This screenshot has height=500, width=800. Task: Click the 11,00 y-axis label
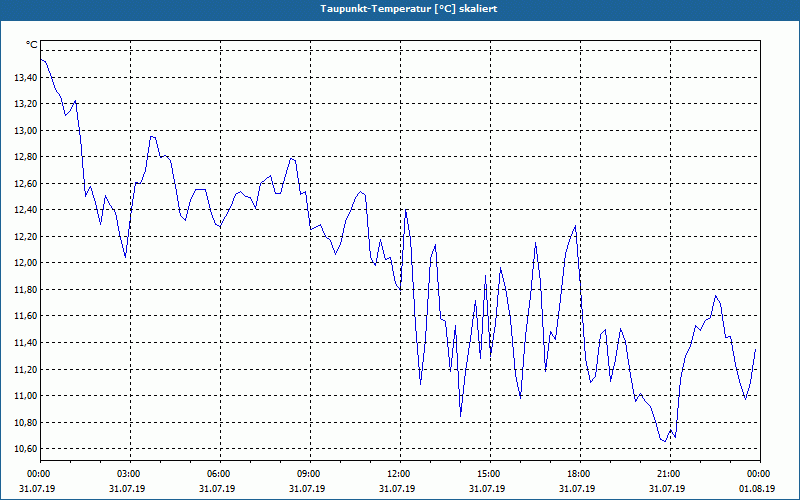(x=26, y=396)
